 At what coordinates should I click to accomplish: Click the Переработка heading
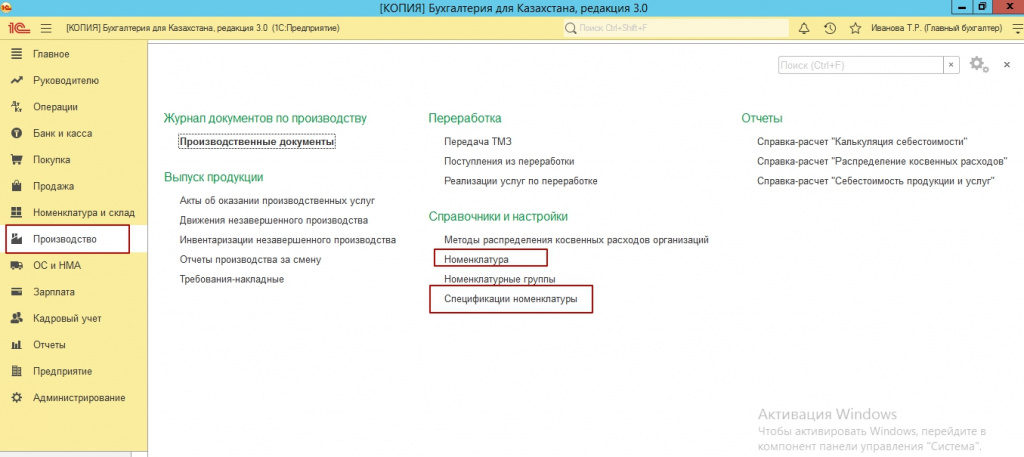click(x=465, y=118)
